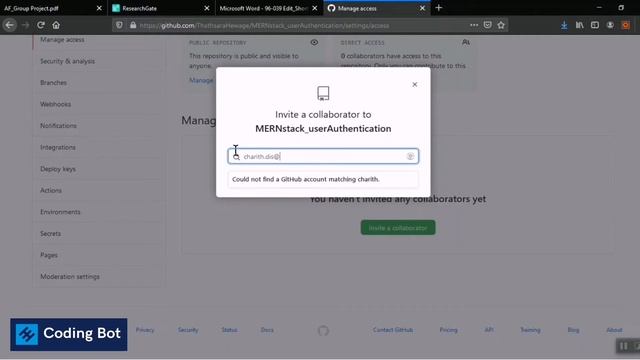Open Moderation settings

pyautogui.click(x=70, y=277)
